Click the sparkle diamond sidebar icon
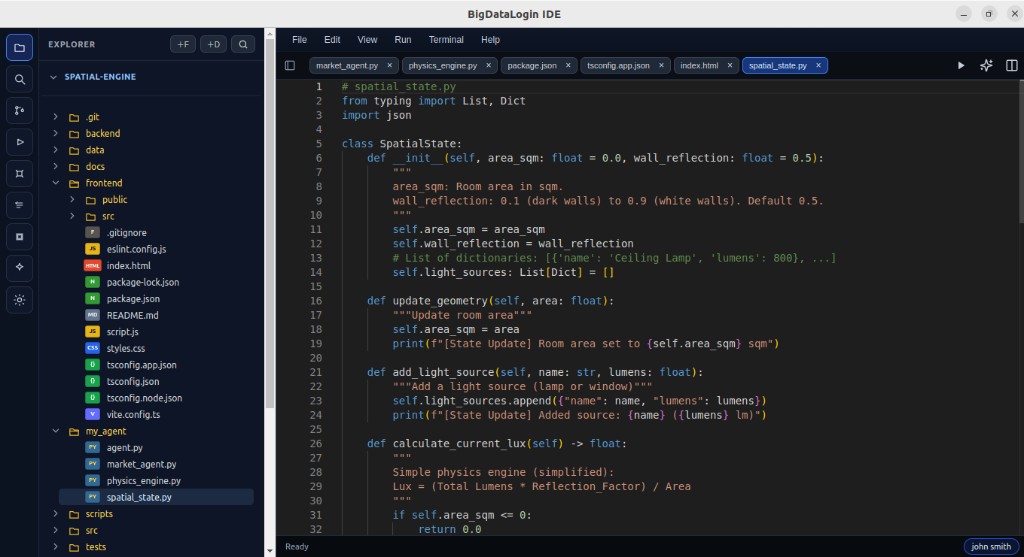Image resolution: width=1024 pixels, height=557 pixels. click(20, 267)
